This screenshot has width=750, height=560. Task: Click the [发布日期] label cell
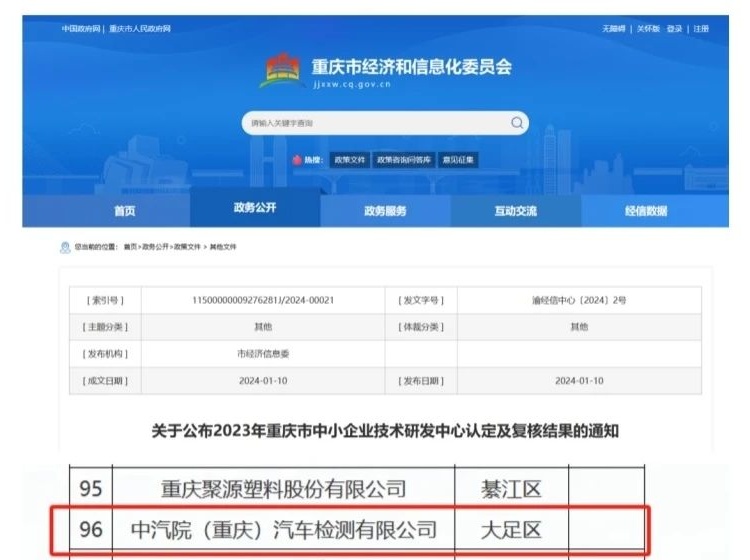pyautogui.click(x=421, y=381)
